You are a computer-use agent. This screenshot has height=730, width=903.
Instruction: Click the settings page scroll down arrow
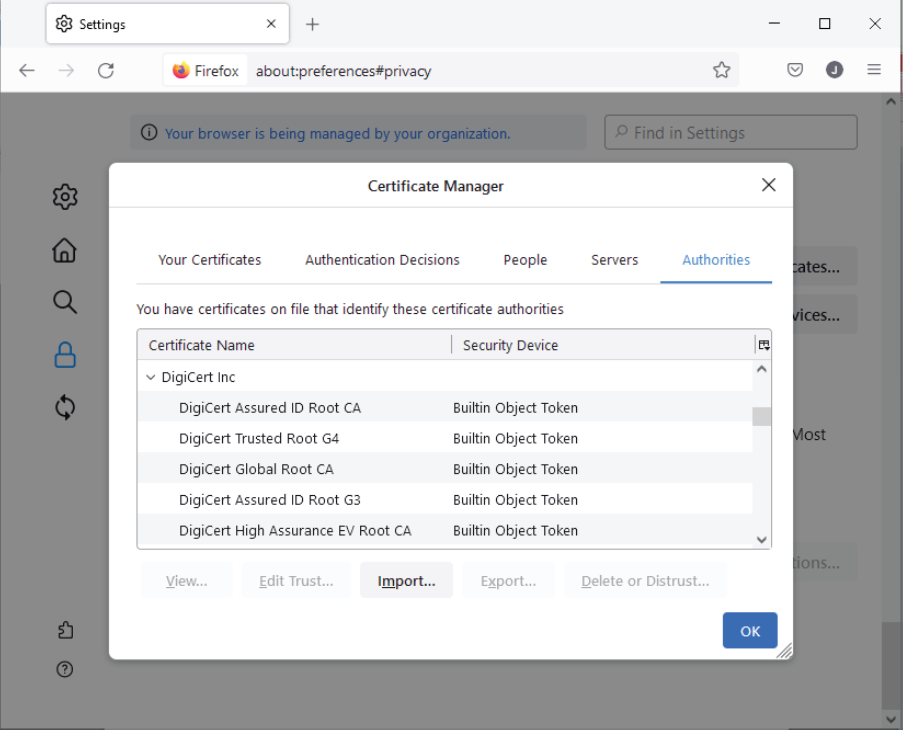(x=890, y=720)
